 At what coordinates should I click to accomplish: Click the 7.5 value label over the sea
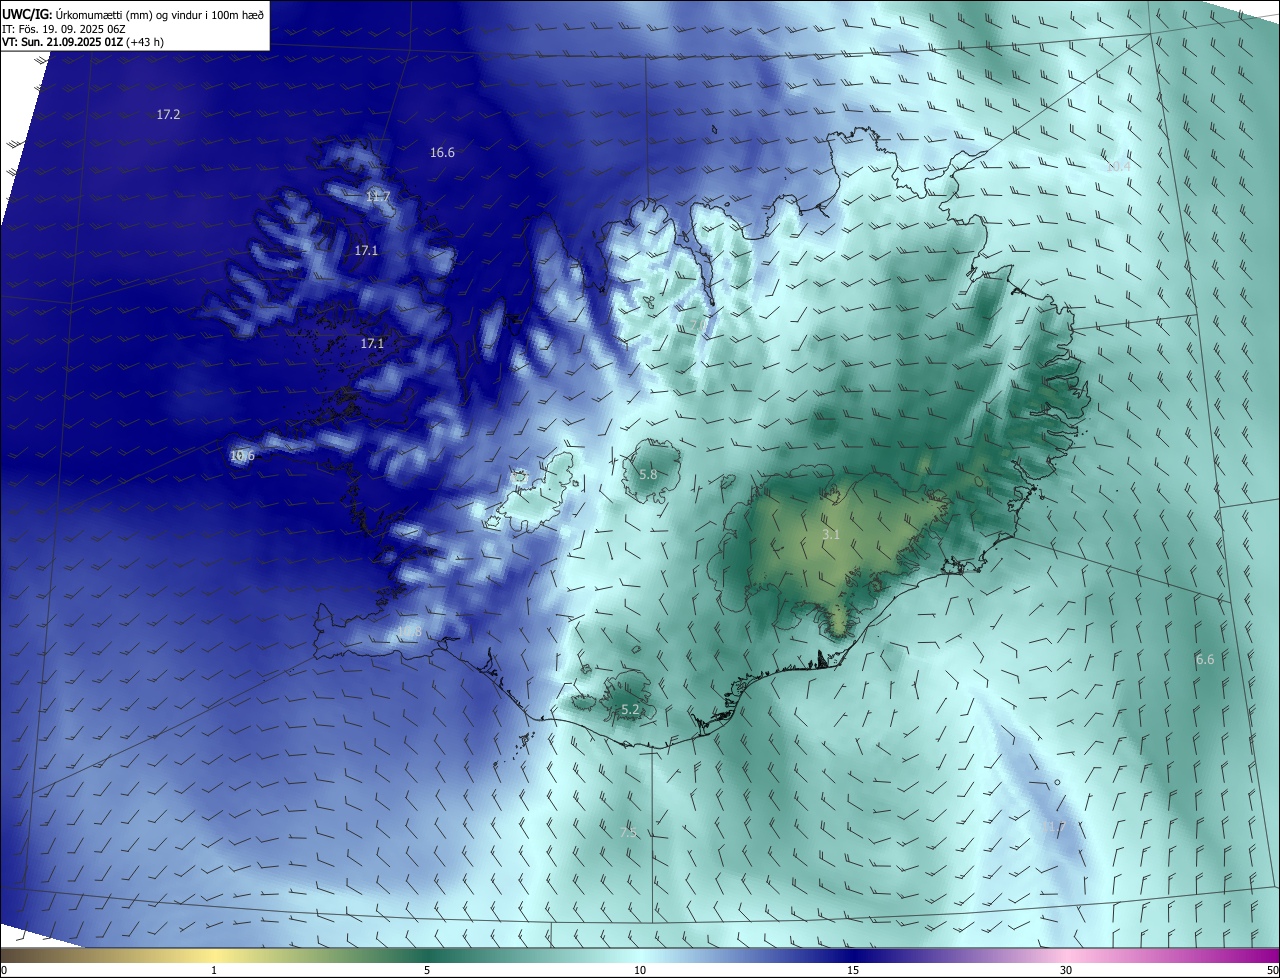click(x=628, y=832)
